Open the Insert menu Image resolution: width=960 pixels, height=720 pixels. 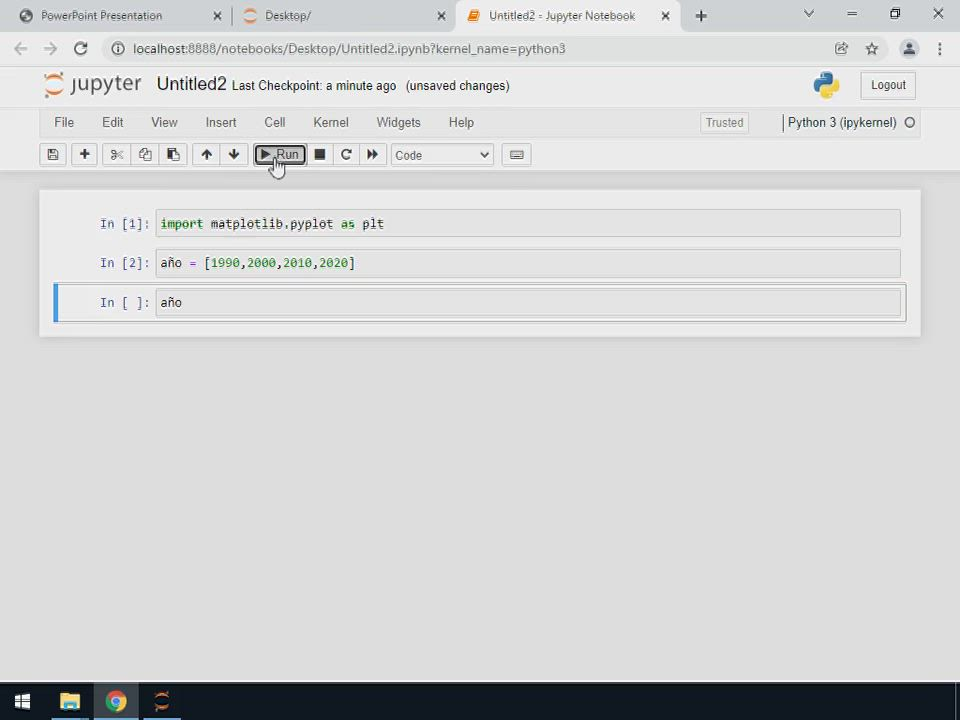pyautogui.click(x=221, y=122)
